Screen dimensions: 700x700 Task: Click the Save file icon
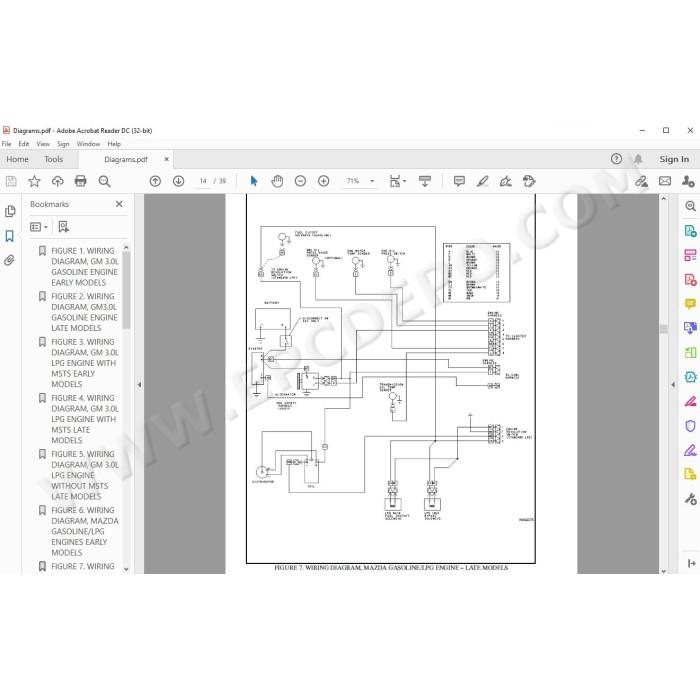pyautogui.click(x=11, y=181)
